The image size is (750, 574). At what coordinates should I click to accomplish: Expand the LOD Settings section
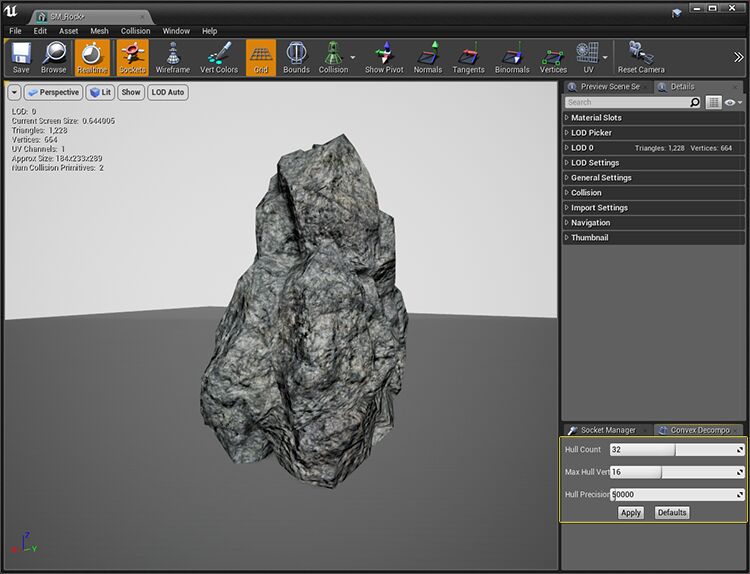pos(594,163)
